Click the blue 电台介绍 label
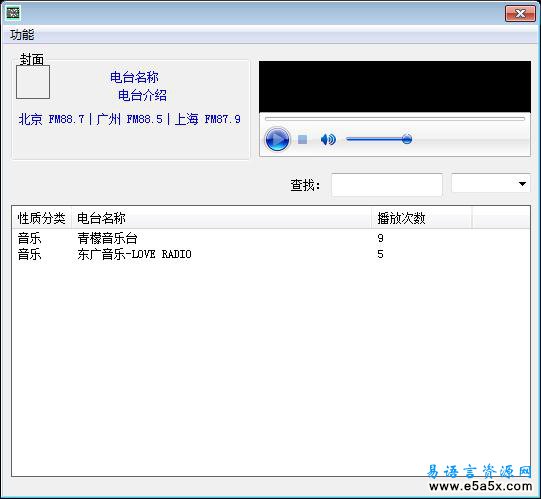Image resolution: width=541 pixels, height=499 pixels. [x=142, y=95]
